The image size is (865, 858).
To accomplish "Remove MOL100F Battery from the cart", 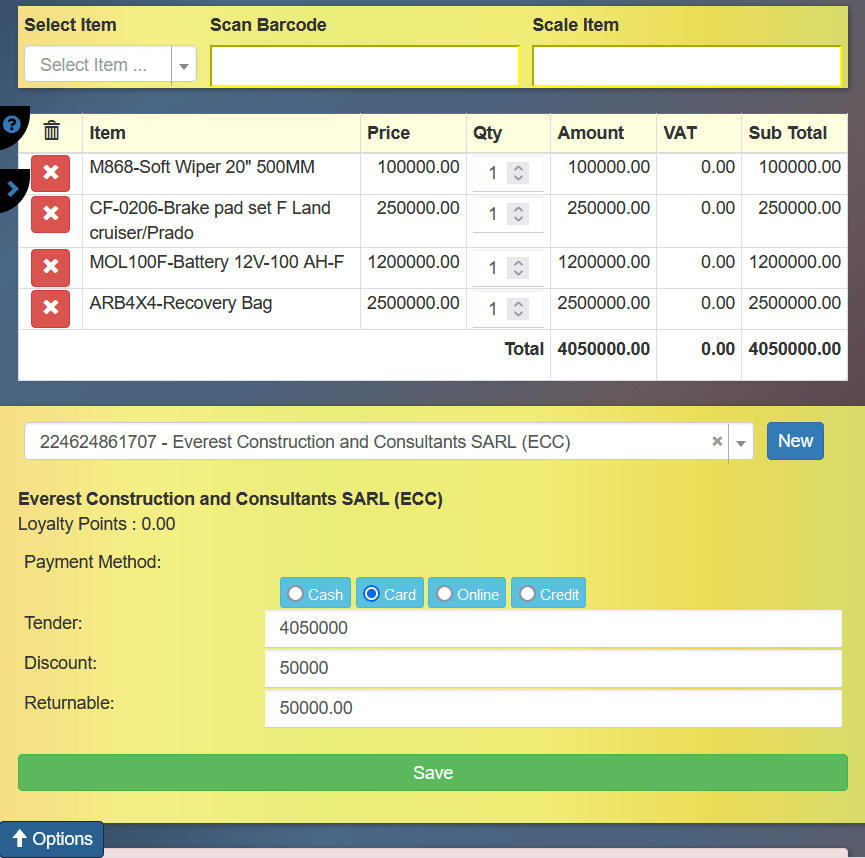I will [x=50, y=268].
